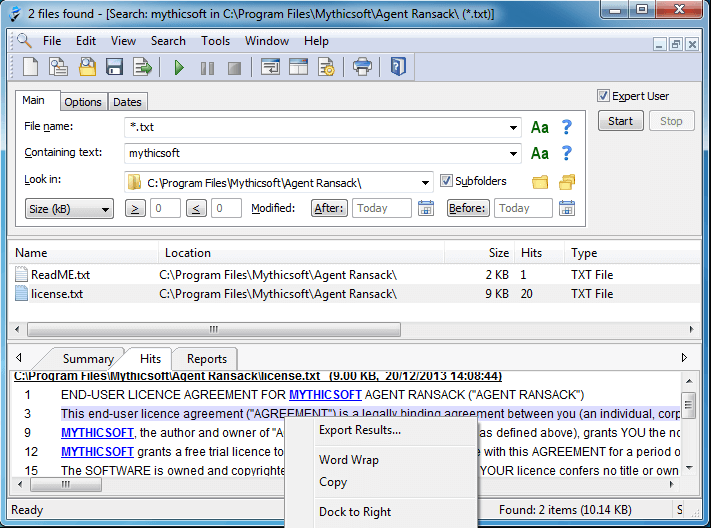Click the Print toolbar icon
This screenshot has width=711, height=528.
click(x=362, y=67)
